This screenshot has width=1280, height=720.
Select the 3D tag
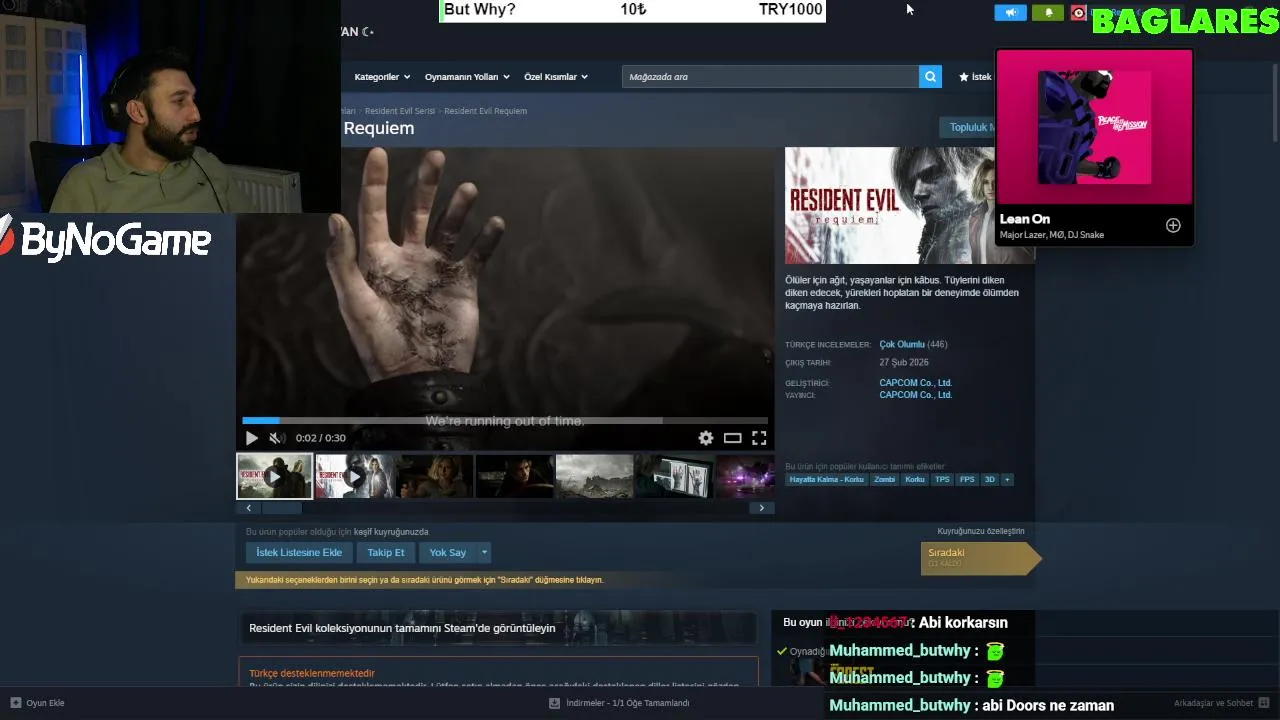point(990,480)
